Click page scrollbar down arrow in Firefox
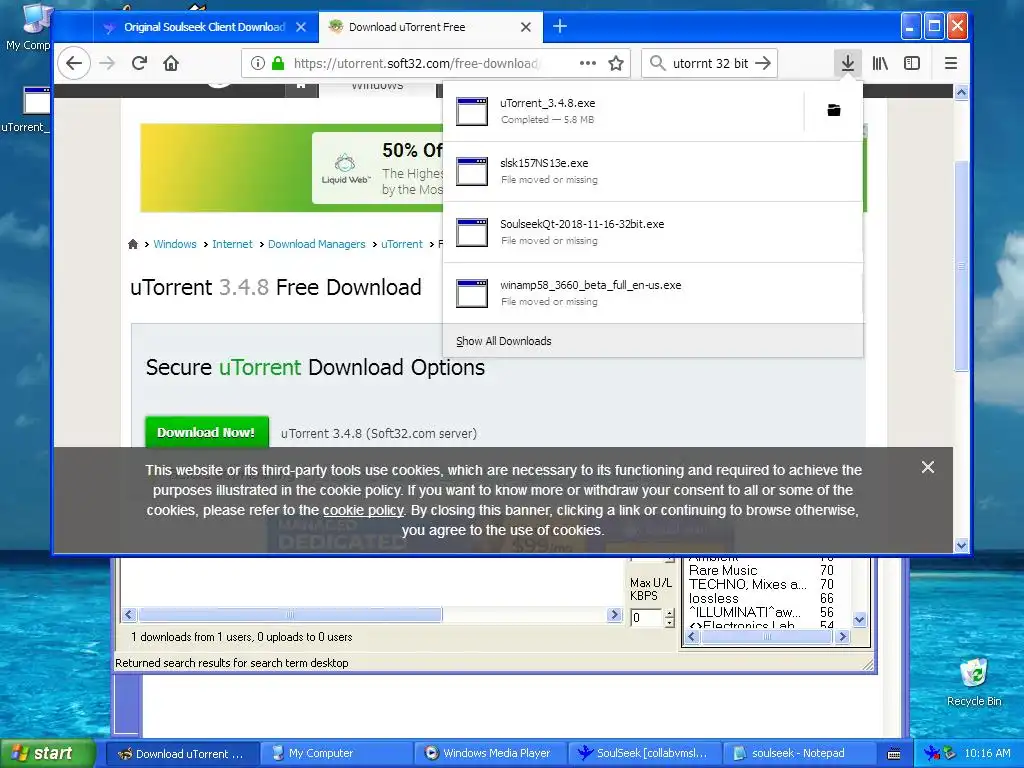 click(x=961, y=545)
